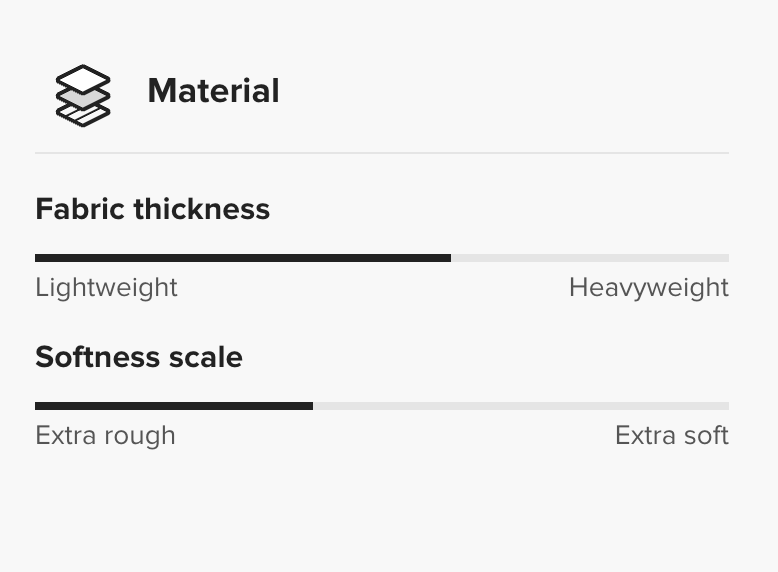This screenshot has width=778, height=572.
Task: Click the bottom striped layer of the Material icon
Action: click(x=84, y=116)
